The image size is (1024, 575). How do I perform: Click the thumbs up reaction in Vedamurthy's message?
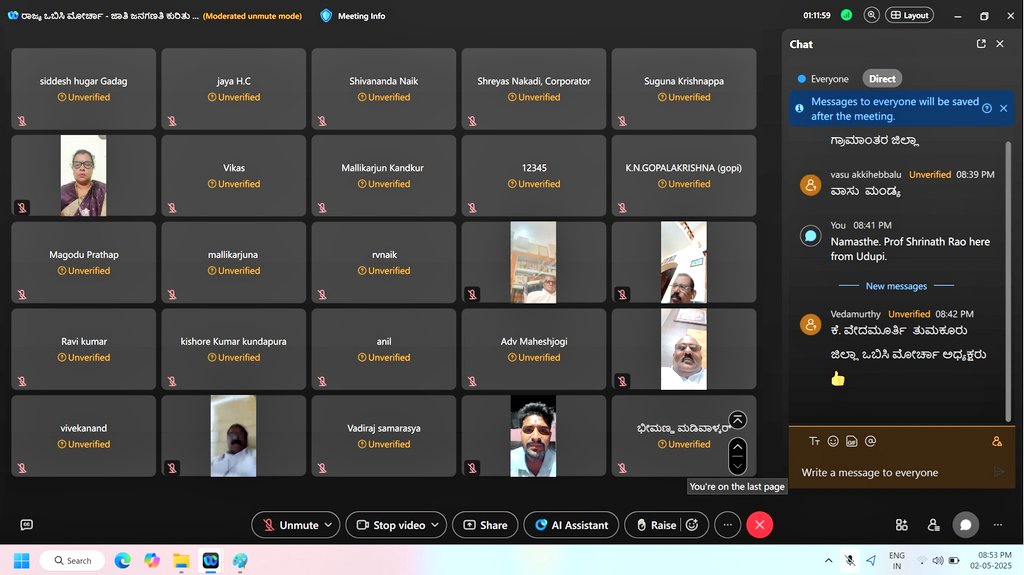837,379
